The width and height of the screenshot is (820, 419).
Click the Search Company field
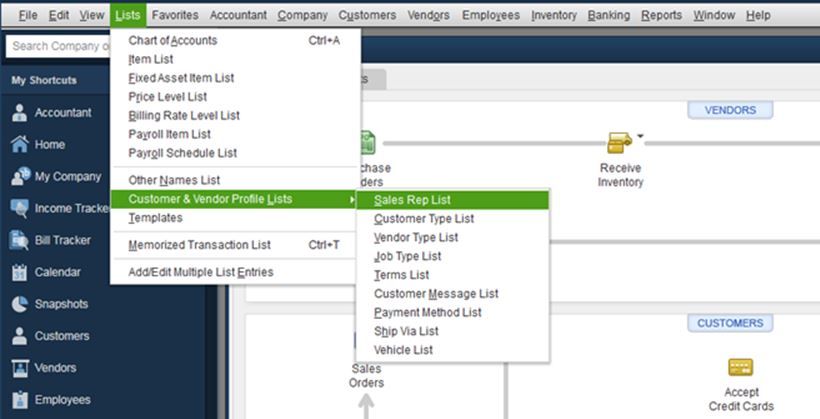(59, 46)
